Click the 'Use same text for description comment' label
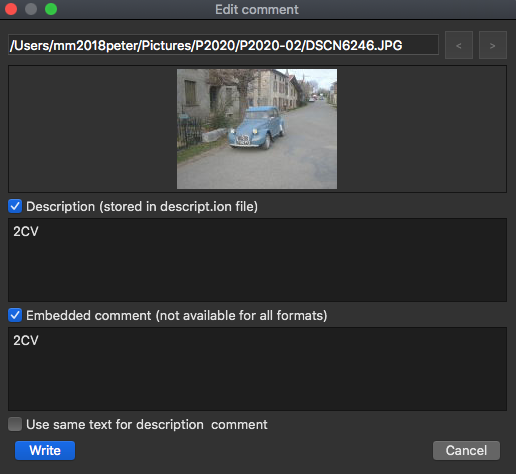Screen dimensions: 516x474 pyautogui.click(x=147, y=425)
